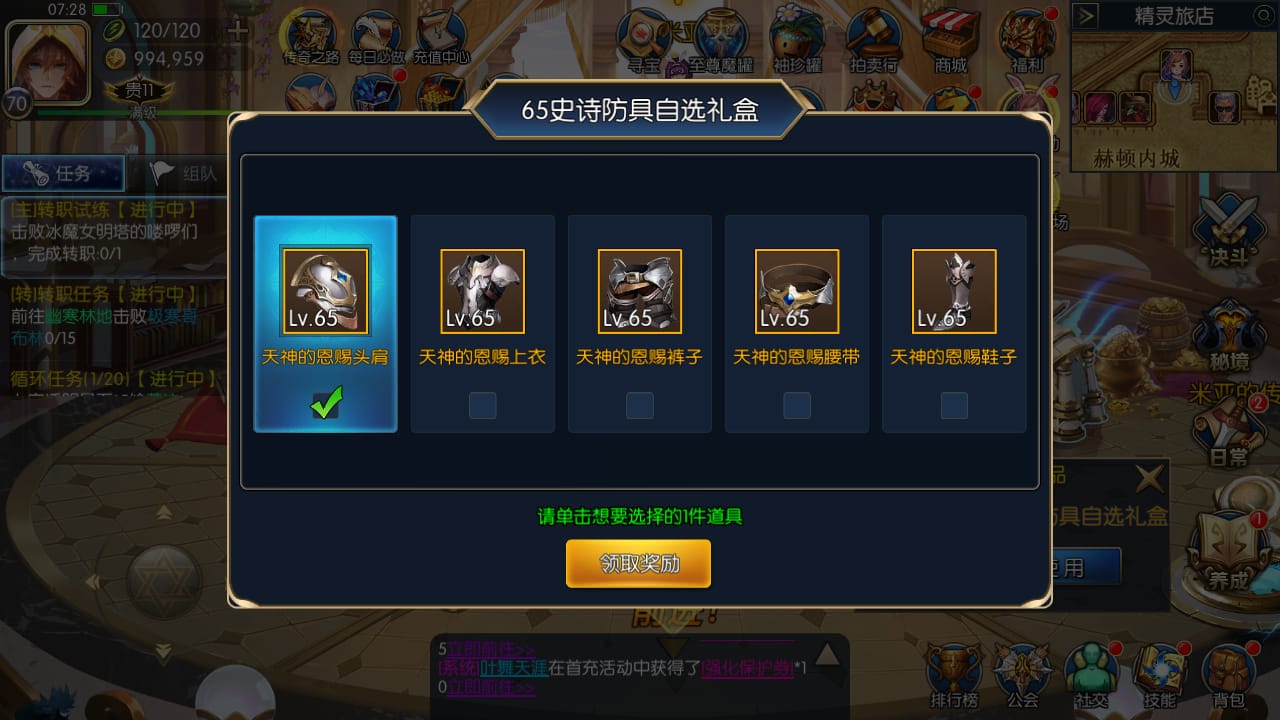Open the 公会 guild icon
Image resolution: width=1280 pixels, height=720 pixels.
(1022, 676)
